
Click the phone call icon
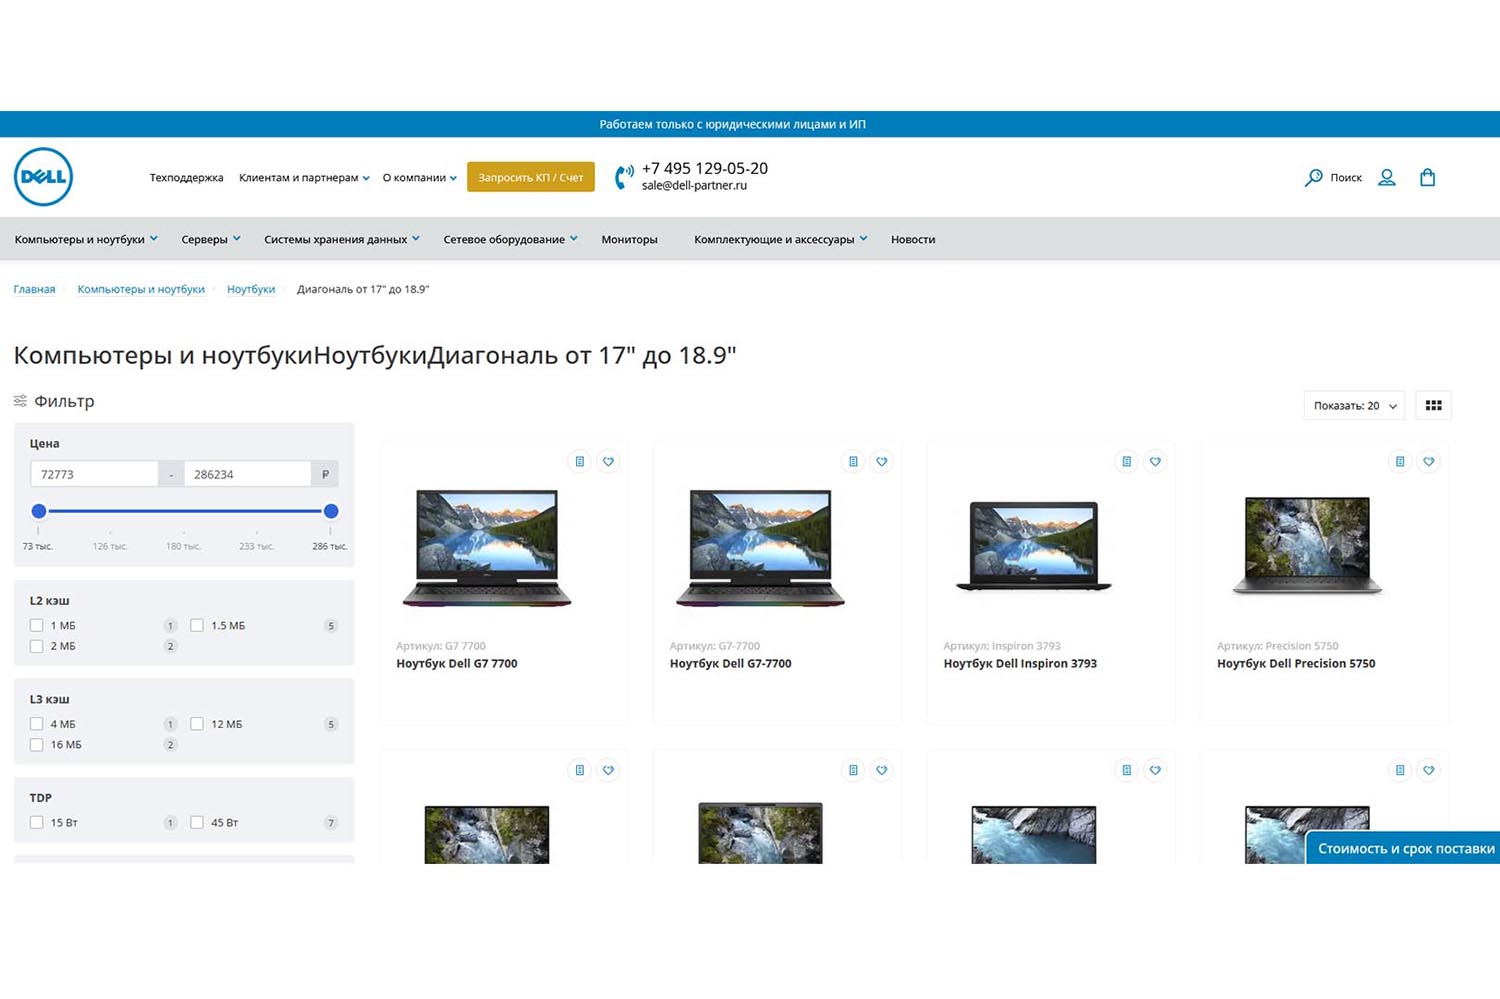pyautogui.click(x=624, y=177)
